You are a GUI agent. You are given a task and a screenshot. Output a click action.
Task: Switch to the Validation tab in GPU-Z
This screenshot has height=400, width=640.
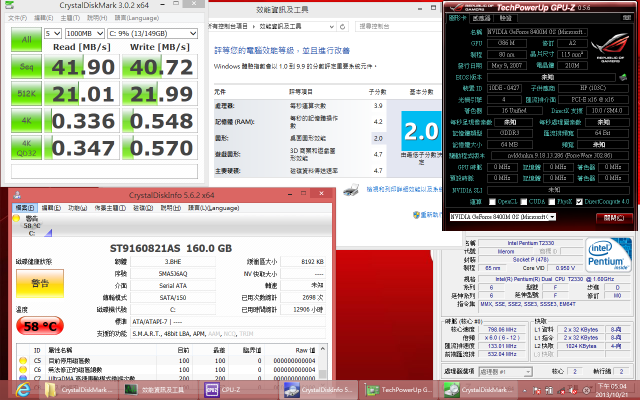pos(505,18)
